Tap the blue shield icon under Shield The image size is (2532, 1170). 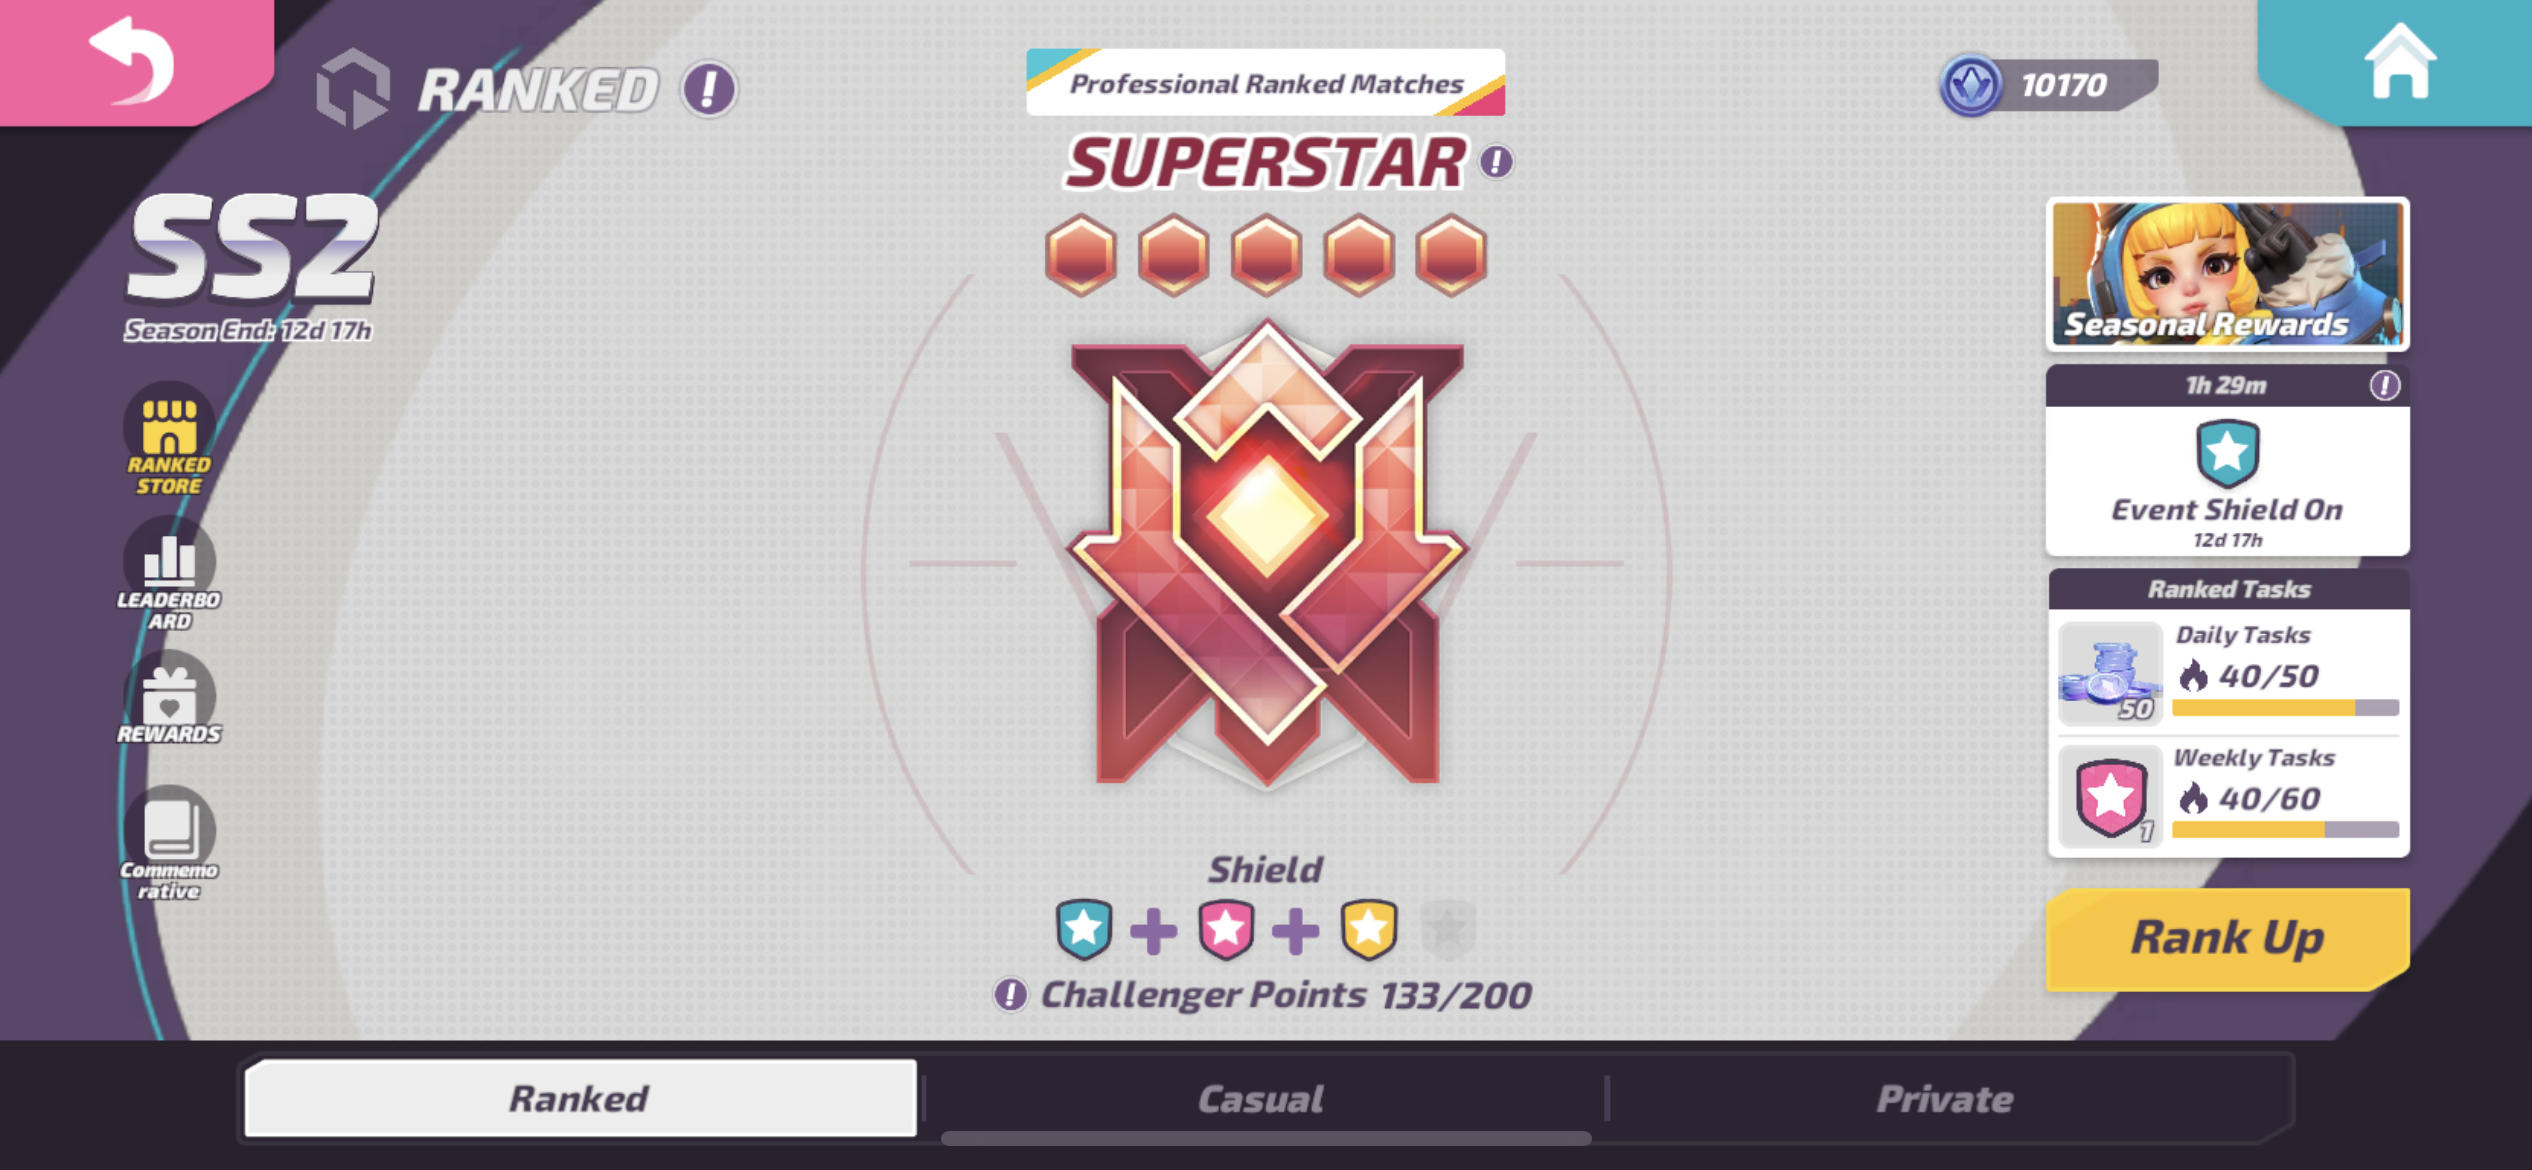[1084, 929]
